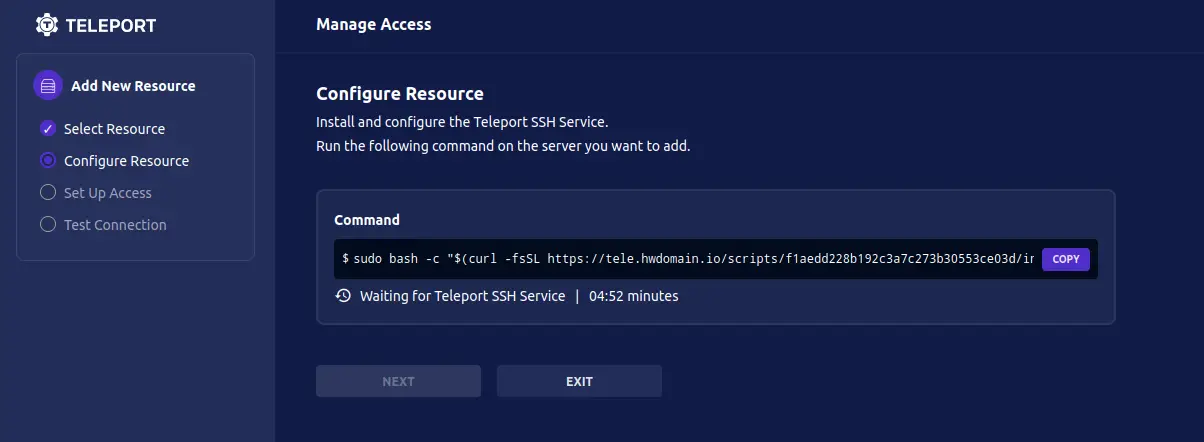Click the disabled Next button

(x=398, y=381)
